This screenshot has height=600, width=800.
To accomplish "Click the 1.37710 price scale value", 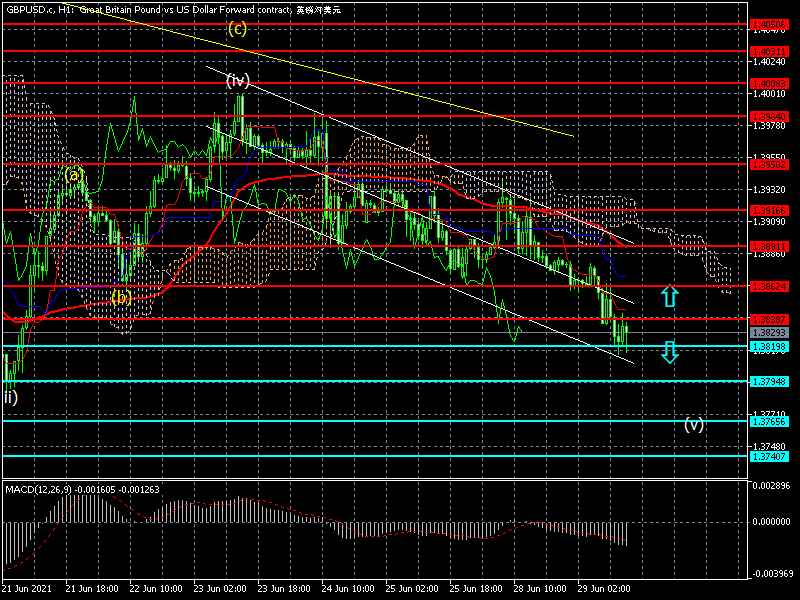I will [769, 413].
